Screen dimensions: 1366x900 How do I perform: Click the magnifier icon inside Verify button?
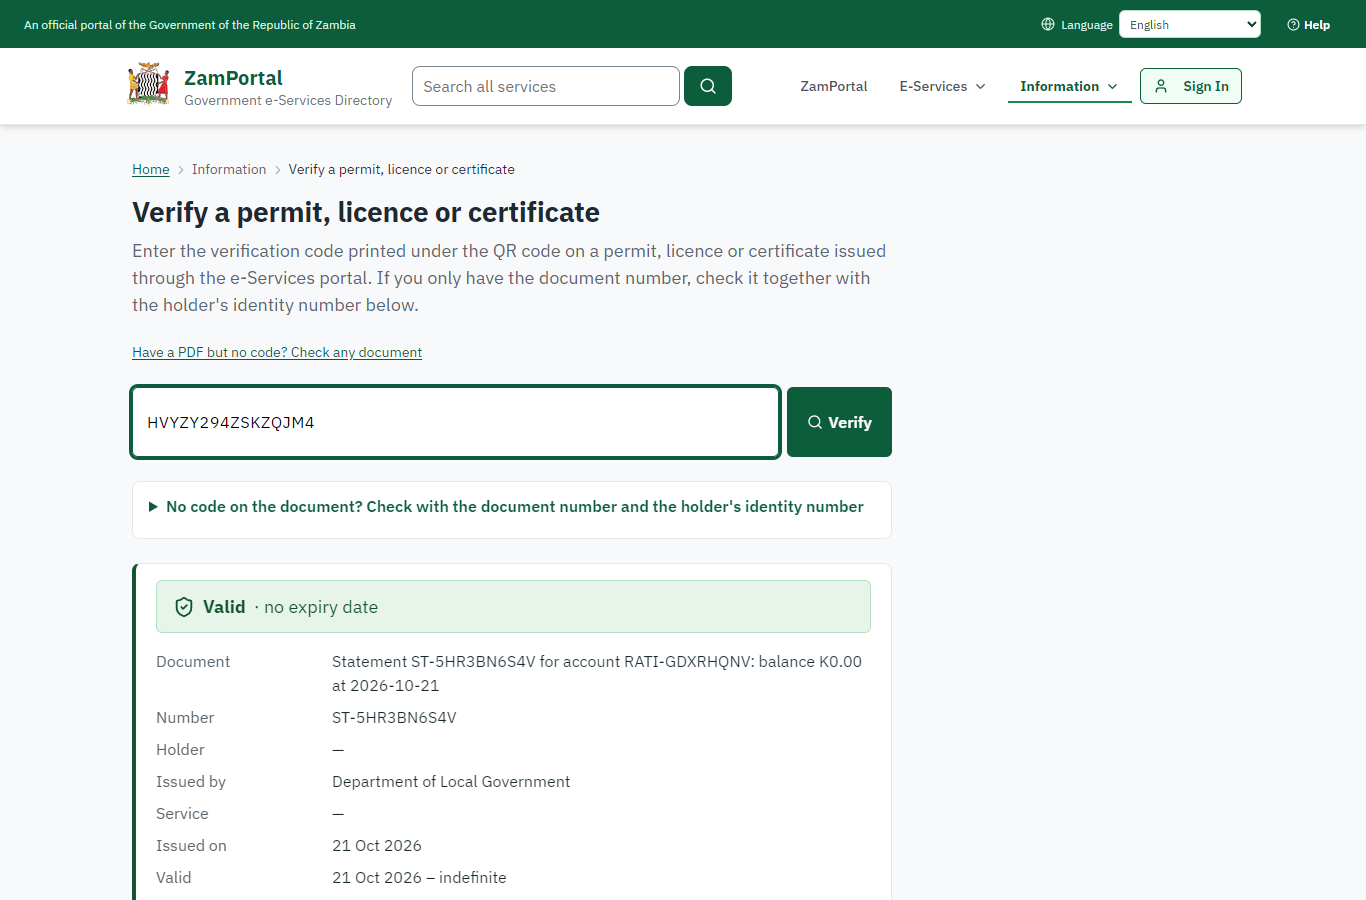point(815,422)
